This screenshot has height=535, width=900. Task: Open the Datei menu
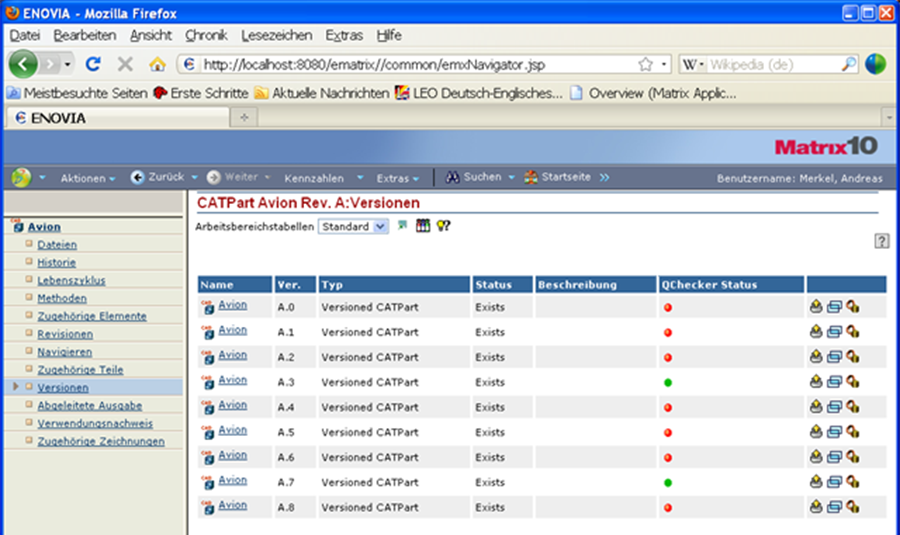(25, 36)
